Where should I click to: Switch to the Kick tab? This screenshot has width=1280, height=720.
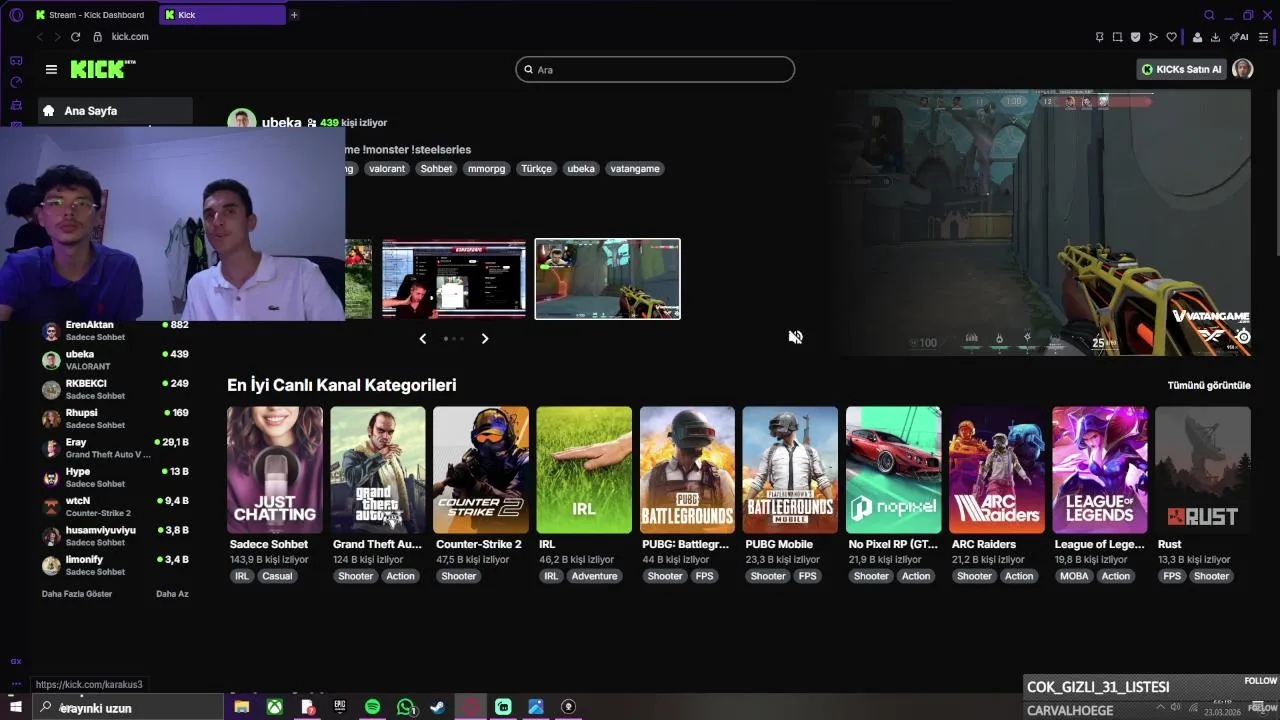(222, 15)
